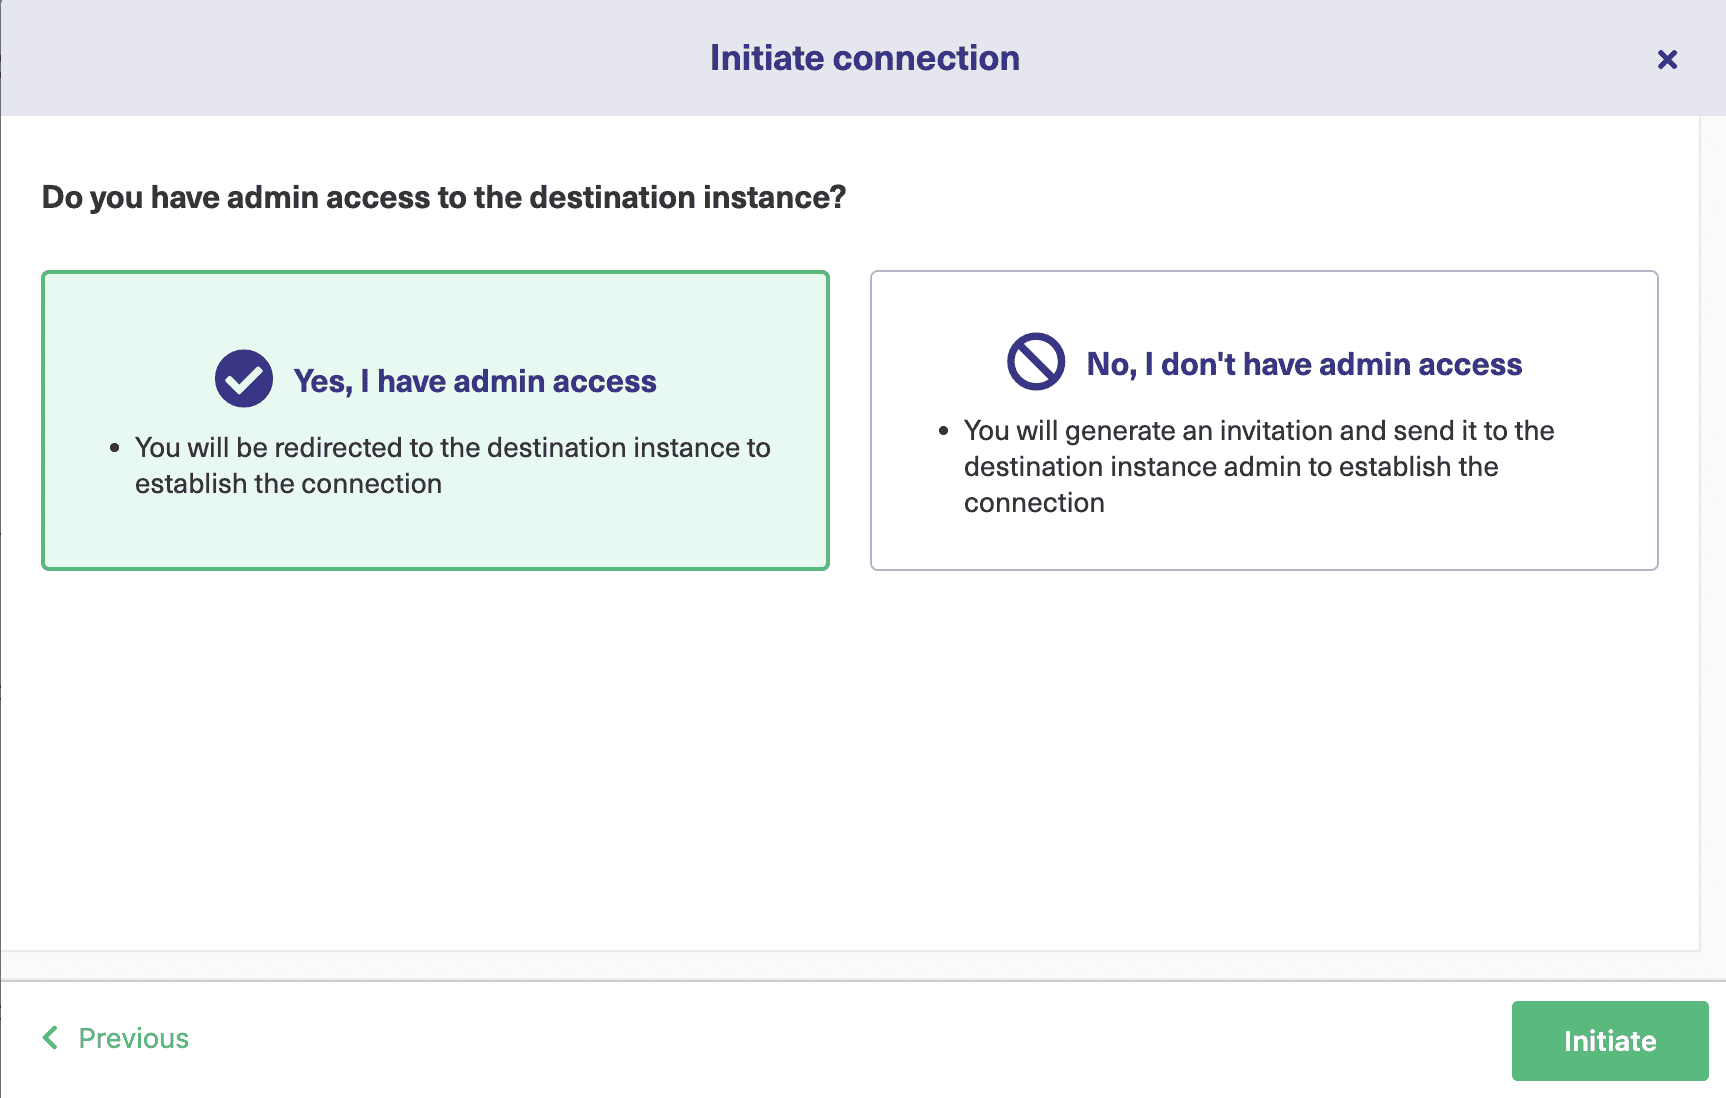The width and height of the screenshot is (1726, 1098).
Task: Toggle selection off the Yes admin access card
Action: 435,420
